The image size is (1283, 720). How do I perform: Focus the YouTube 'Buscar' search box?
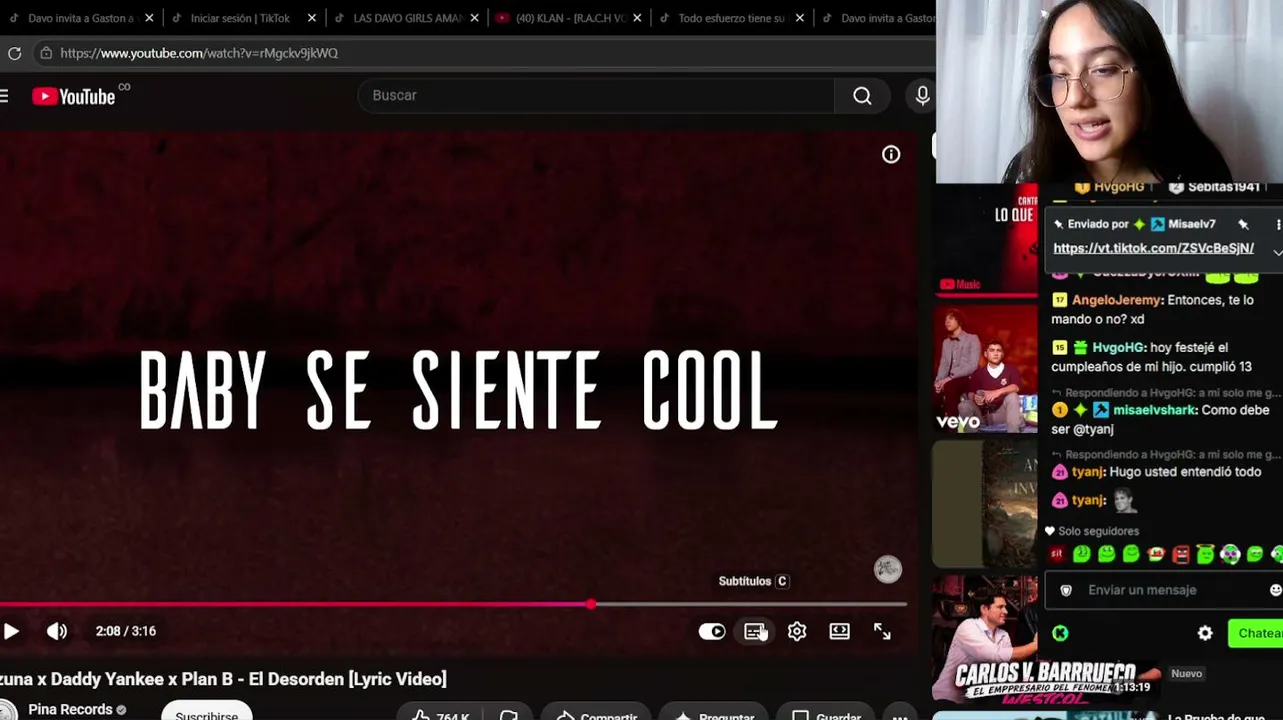point(596,96)
